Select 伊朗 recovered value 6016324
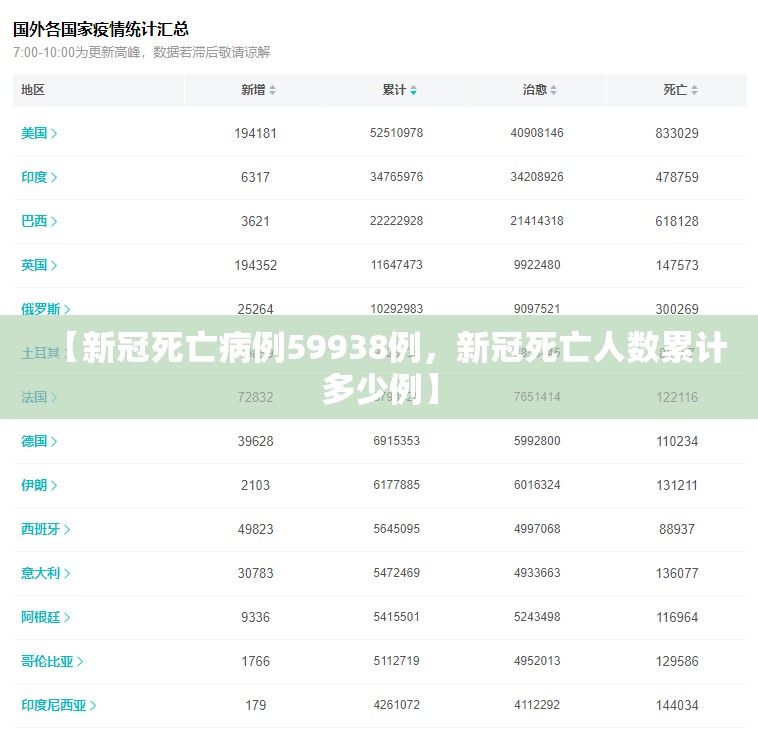The image size is (758, 735). pos(537,485)
